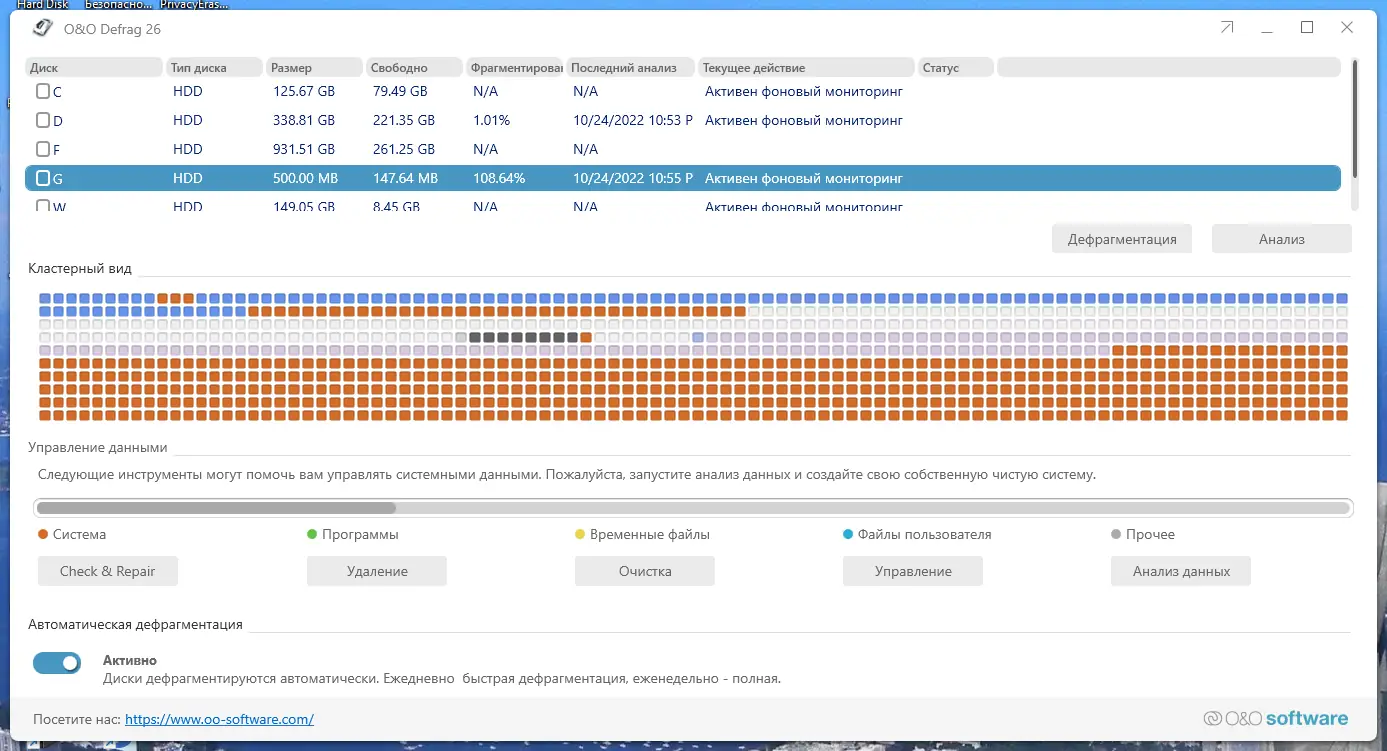Click Анализ данных under Прочее
Screen dimensions: 1387x751
click(1180, 571)
